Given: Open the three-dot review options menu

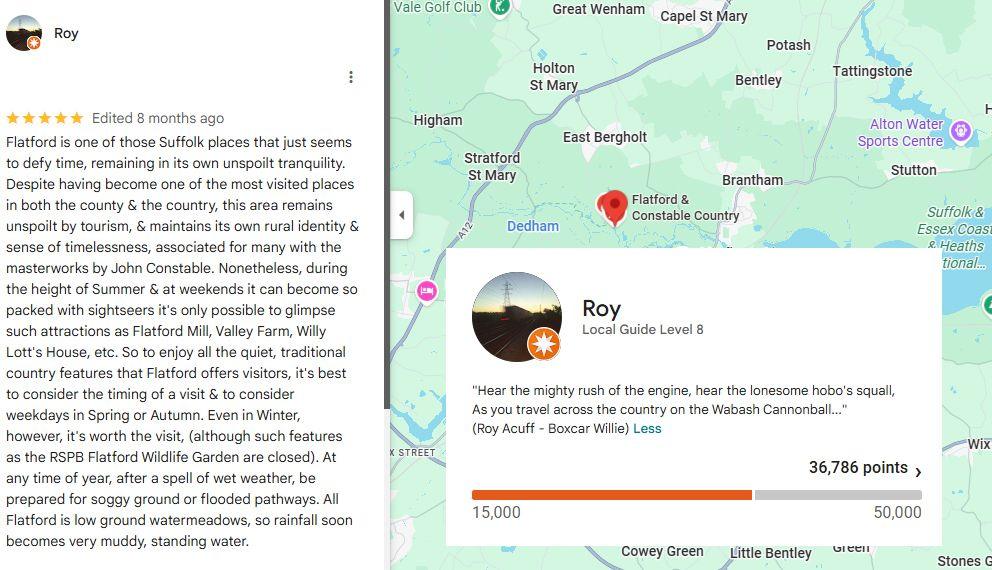Looking at the screenshot, I should click(x=350, y=77).
